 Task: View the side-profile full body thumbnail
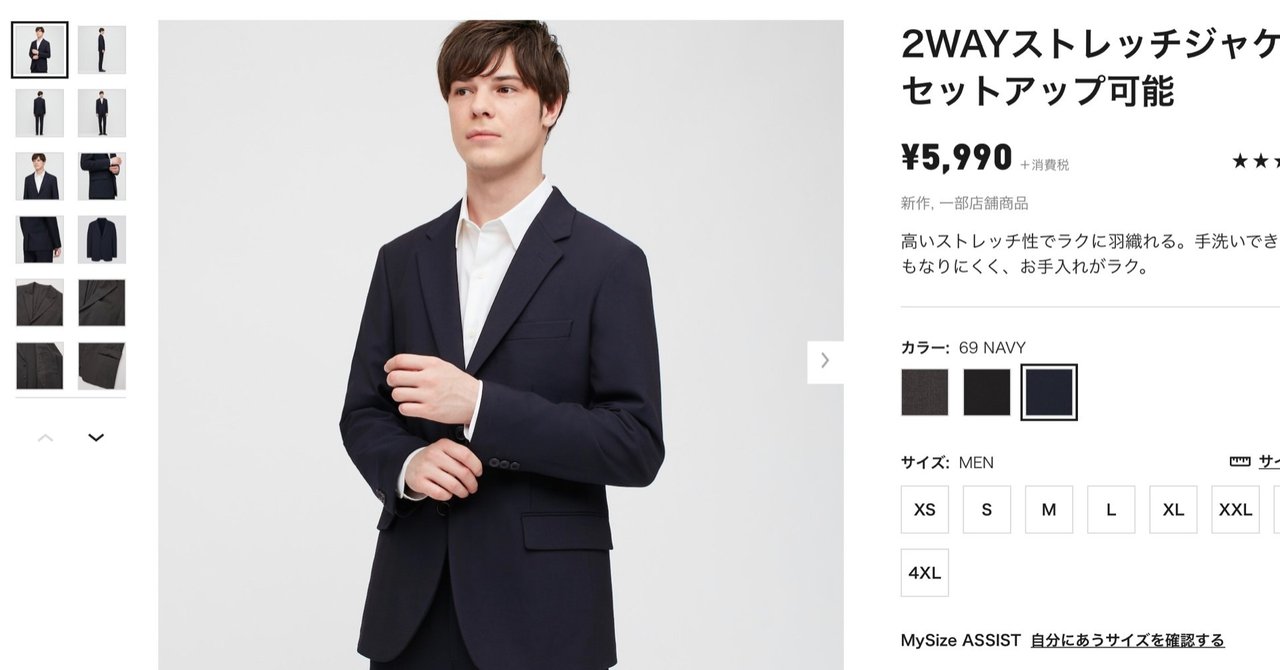pyautogui.click(x=102, y=49)
